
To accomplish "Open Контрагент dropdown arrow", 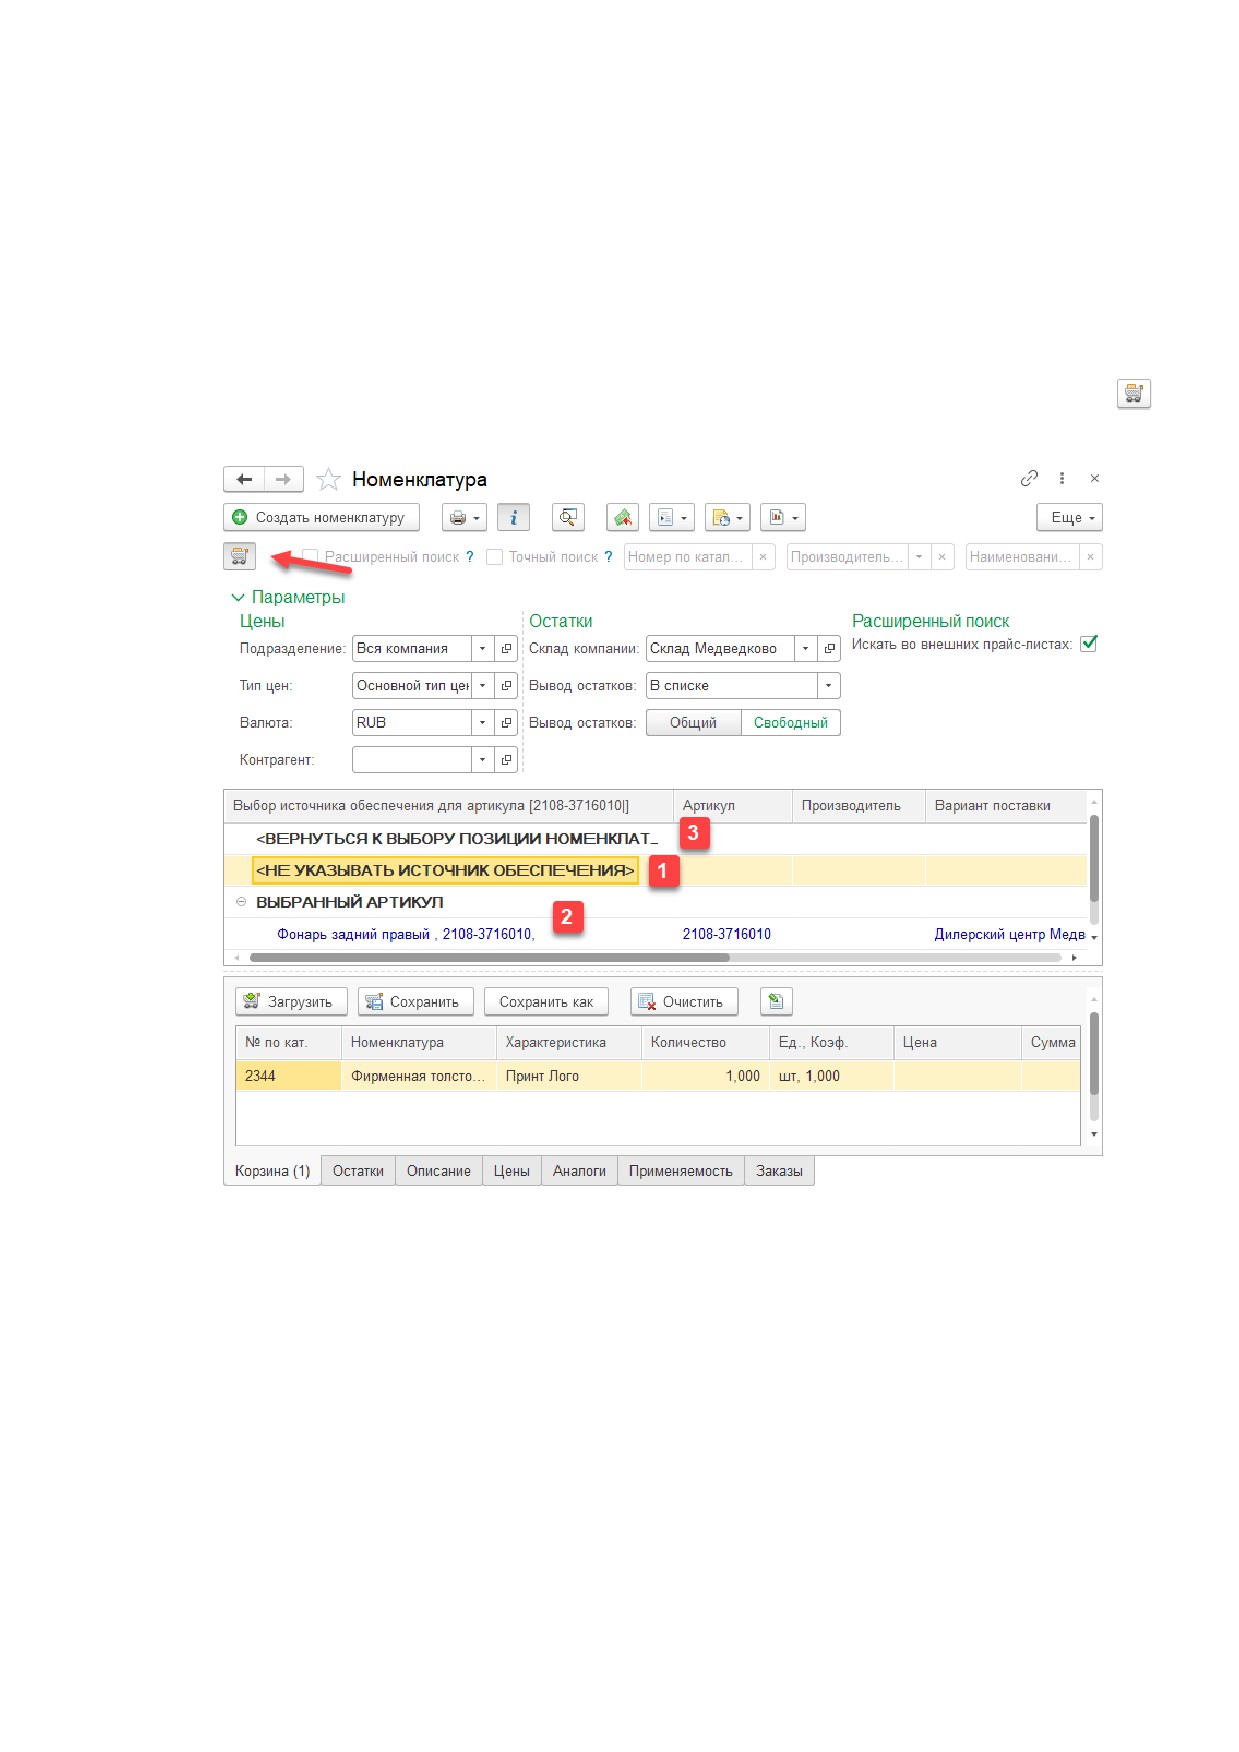I will pos(482,759).
